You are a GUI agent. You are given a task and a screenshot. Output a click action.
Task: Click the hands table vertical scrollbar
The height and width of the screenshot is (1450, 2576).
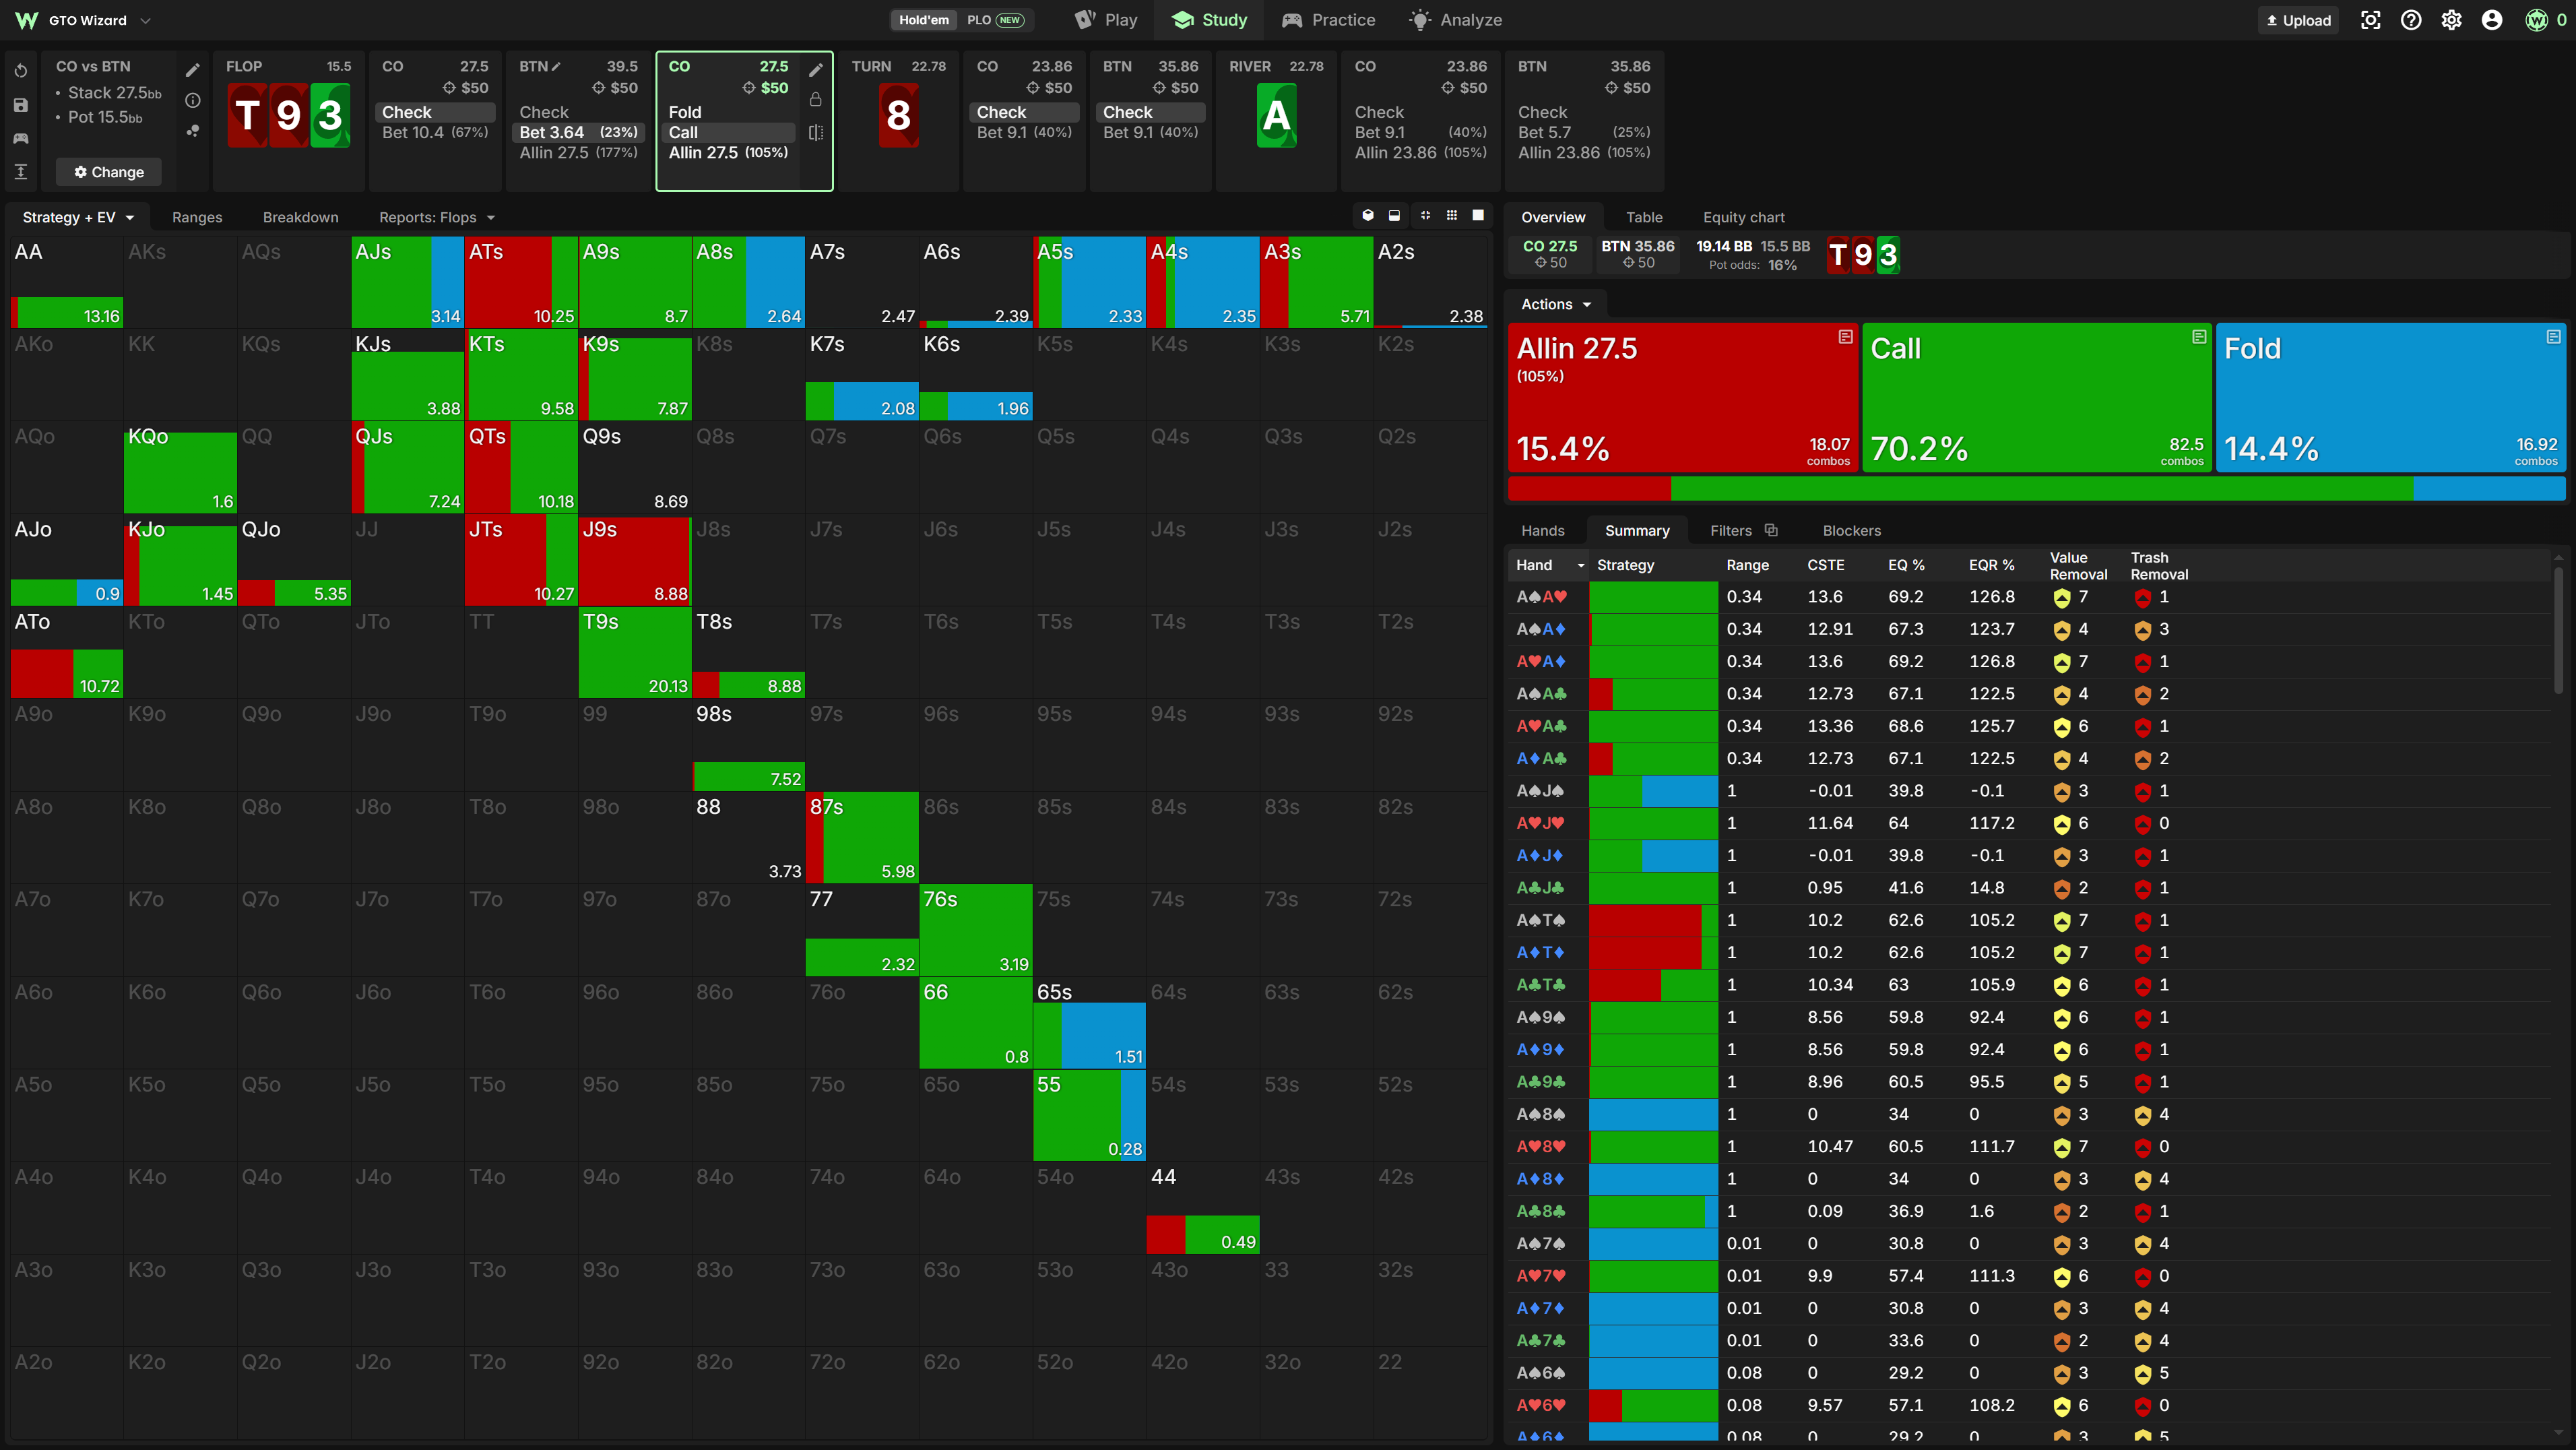(x=2558, y=630)
